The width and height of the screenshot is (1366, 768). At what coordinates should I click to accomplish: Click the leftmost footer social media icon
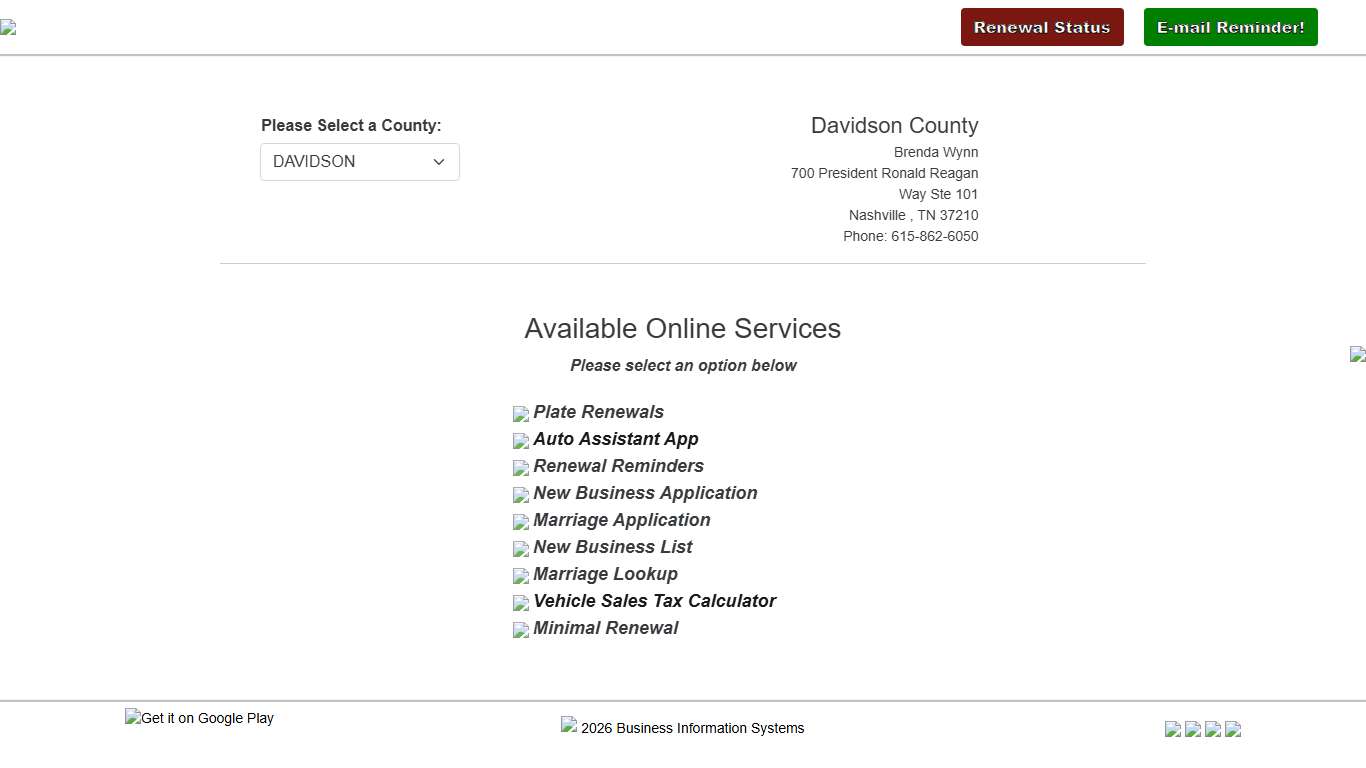[x=1173, y=729]
